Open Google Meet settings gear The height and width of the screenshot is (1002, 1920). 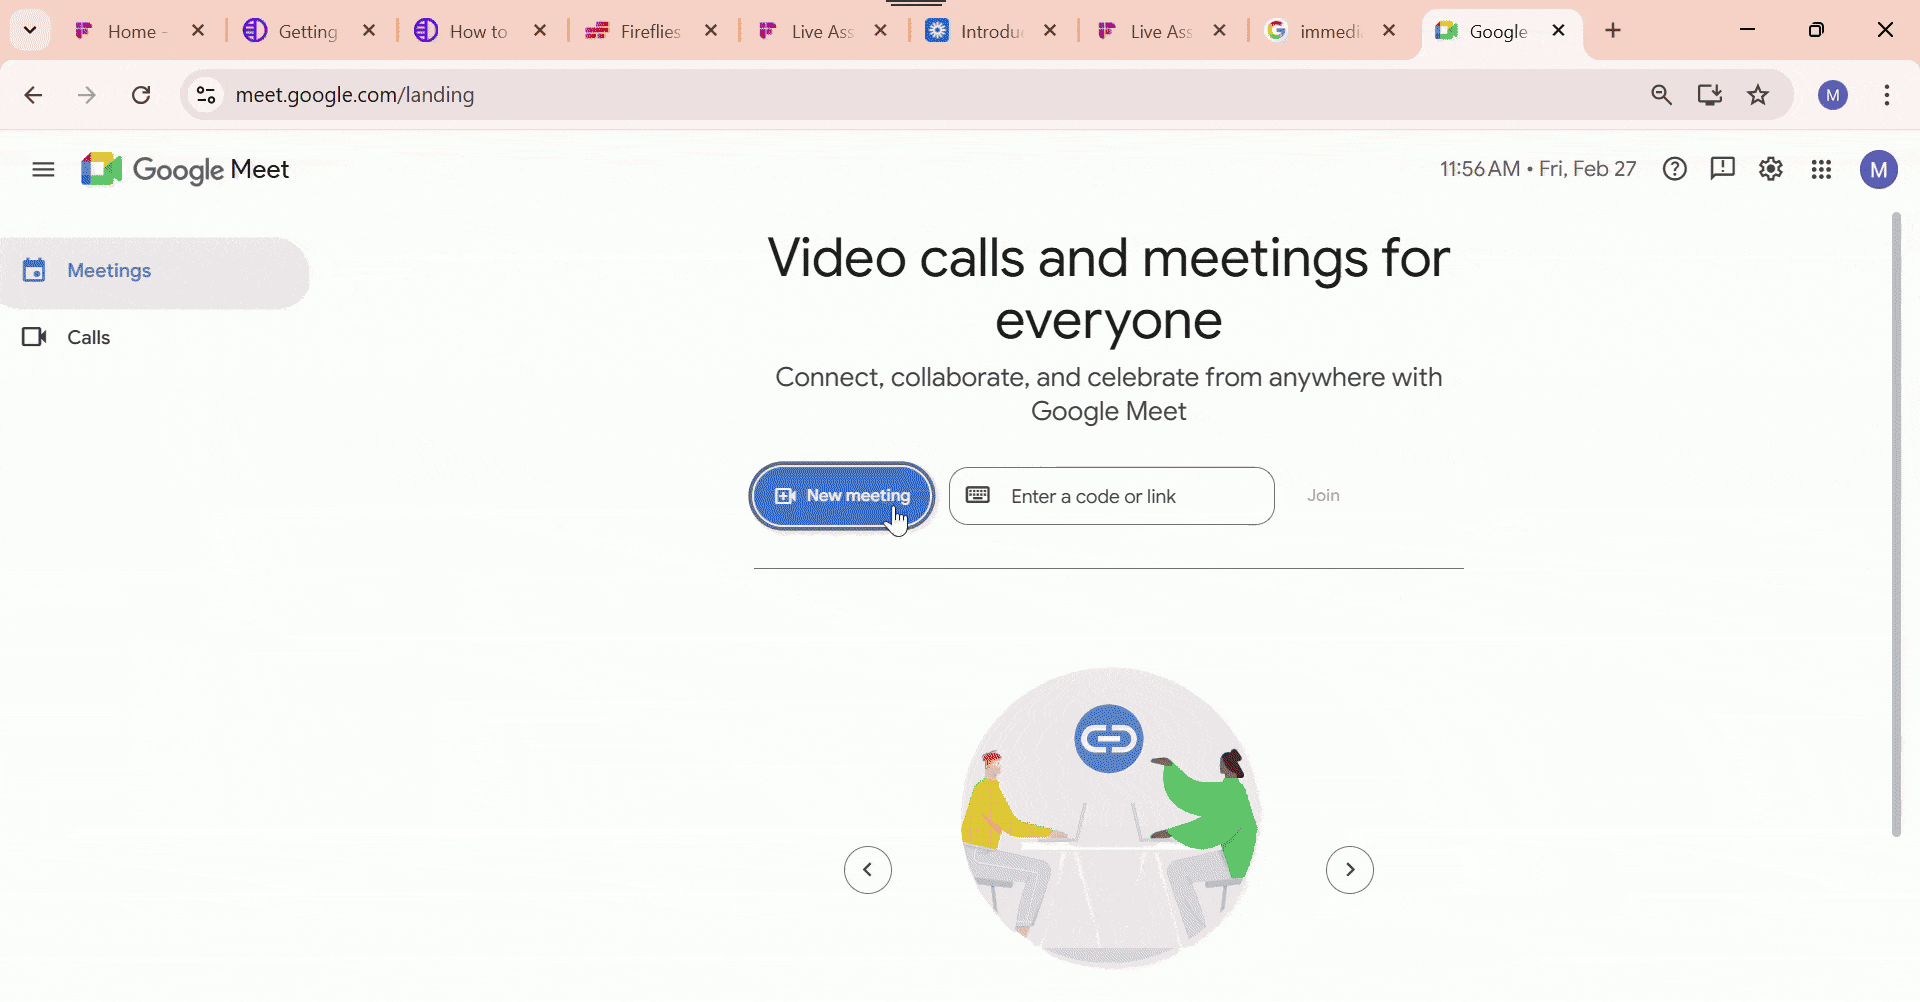(1771, 169)
